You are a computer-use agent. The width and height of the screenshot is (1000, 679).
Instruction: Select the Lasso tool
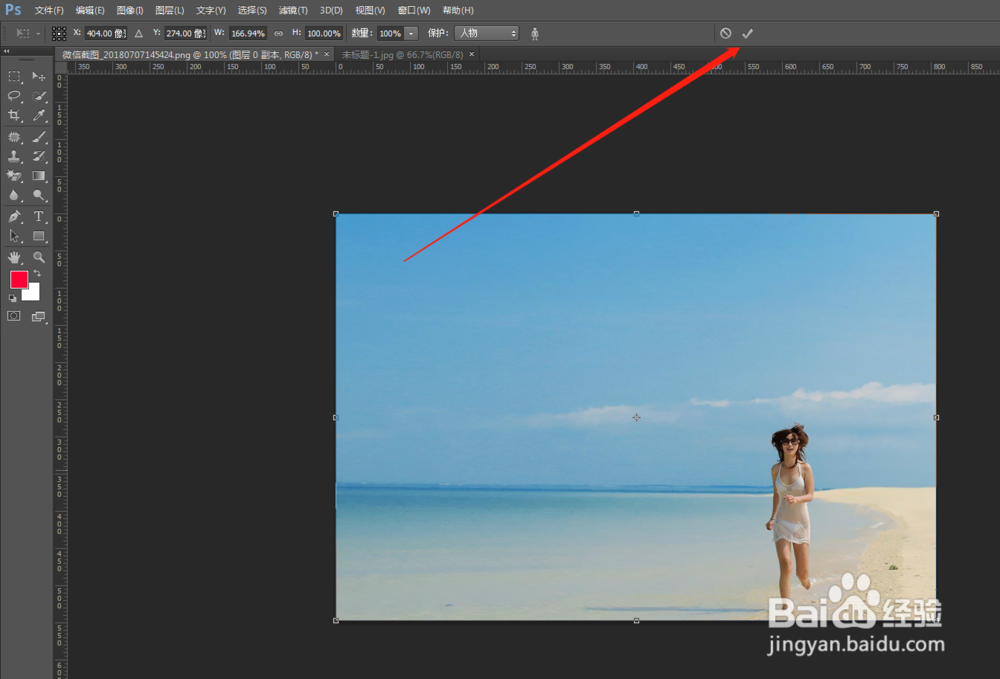coord(14,96)
